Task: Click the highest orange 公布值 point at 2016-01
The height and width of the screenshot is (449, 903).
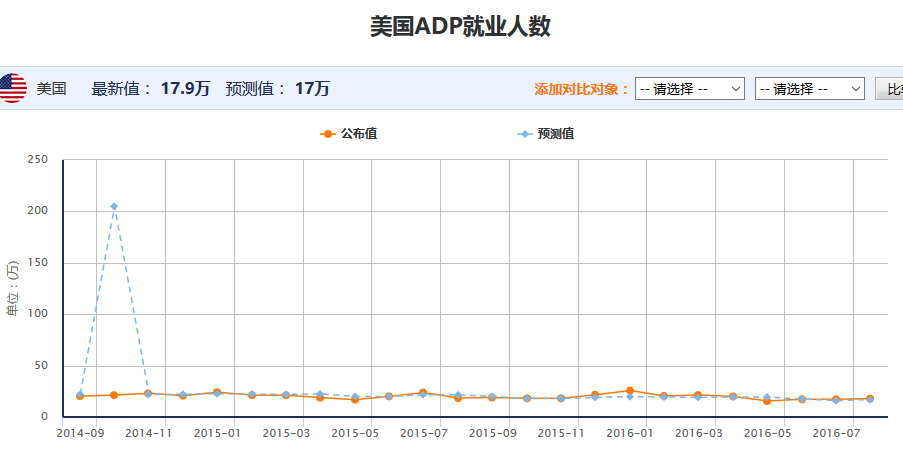Action: coord(629,391)
